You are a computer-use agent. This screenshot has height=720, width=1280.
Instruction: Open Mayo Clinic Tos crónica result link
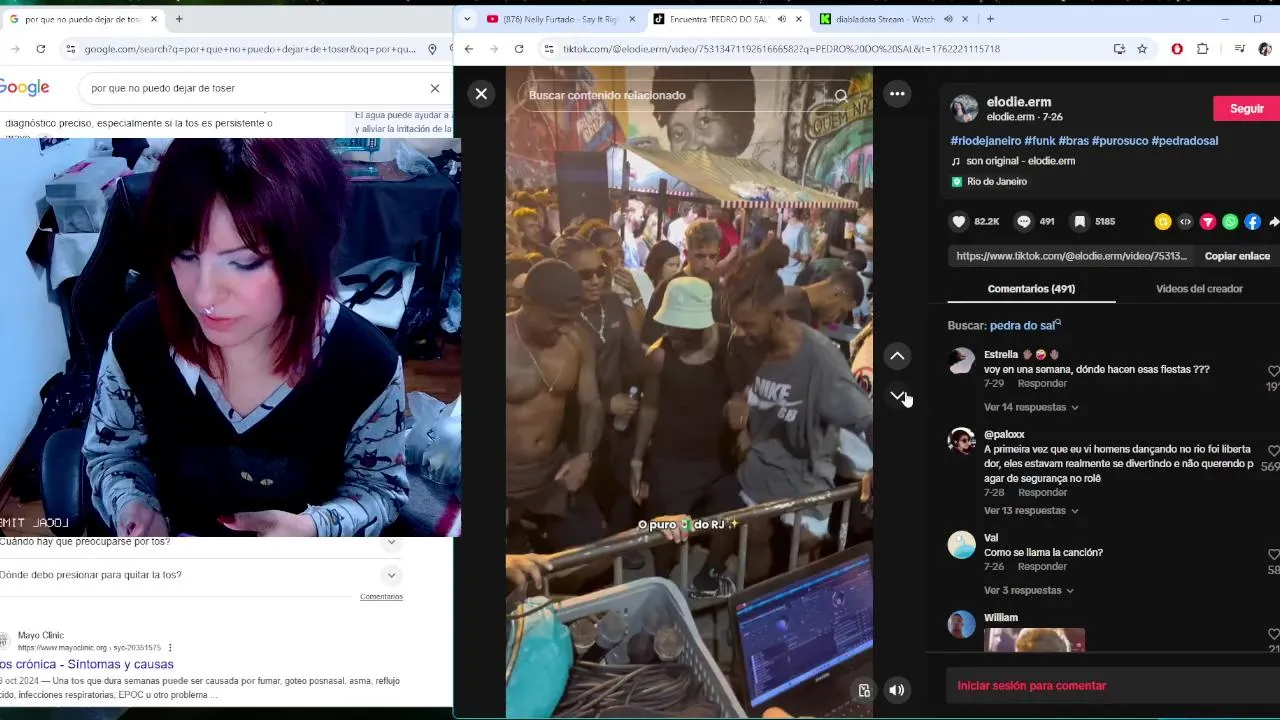87,664
